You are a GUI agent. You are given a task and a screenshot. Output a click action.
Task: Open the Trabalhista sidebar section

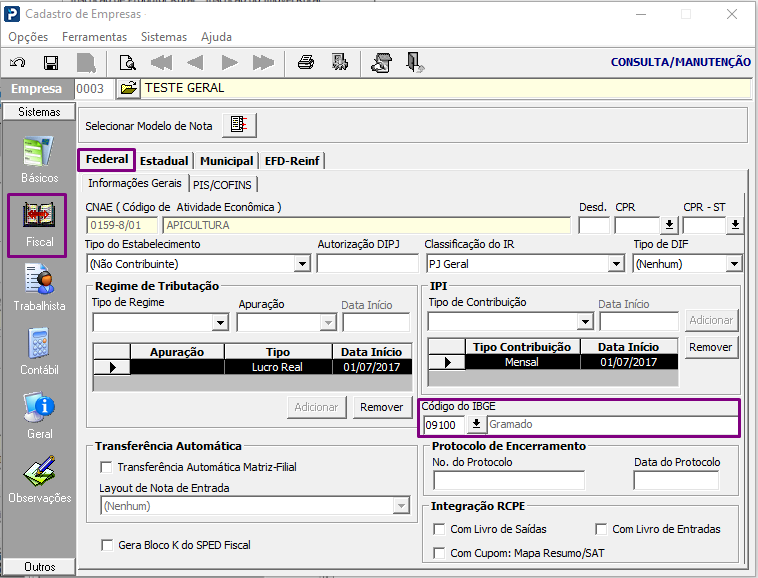pyautogui.click(x=39, y=288)
